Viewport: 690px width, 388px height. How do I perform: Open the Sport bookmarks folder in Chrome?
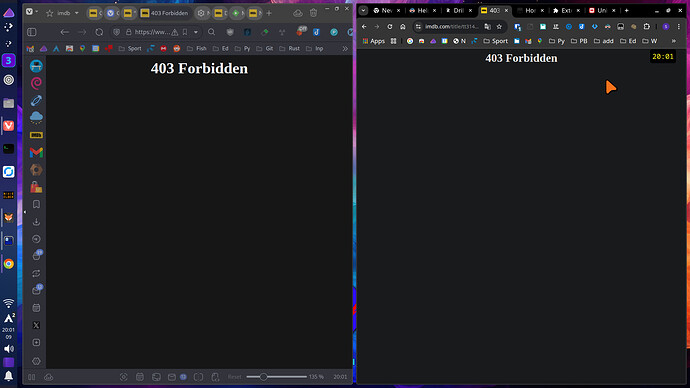(x=495, y=41)
